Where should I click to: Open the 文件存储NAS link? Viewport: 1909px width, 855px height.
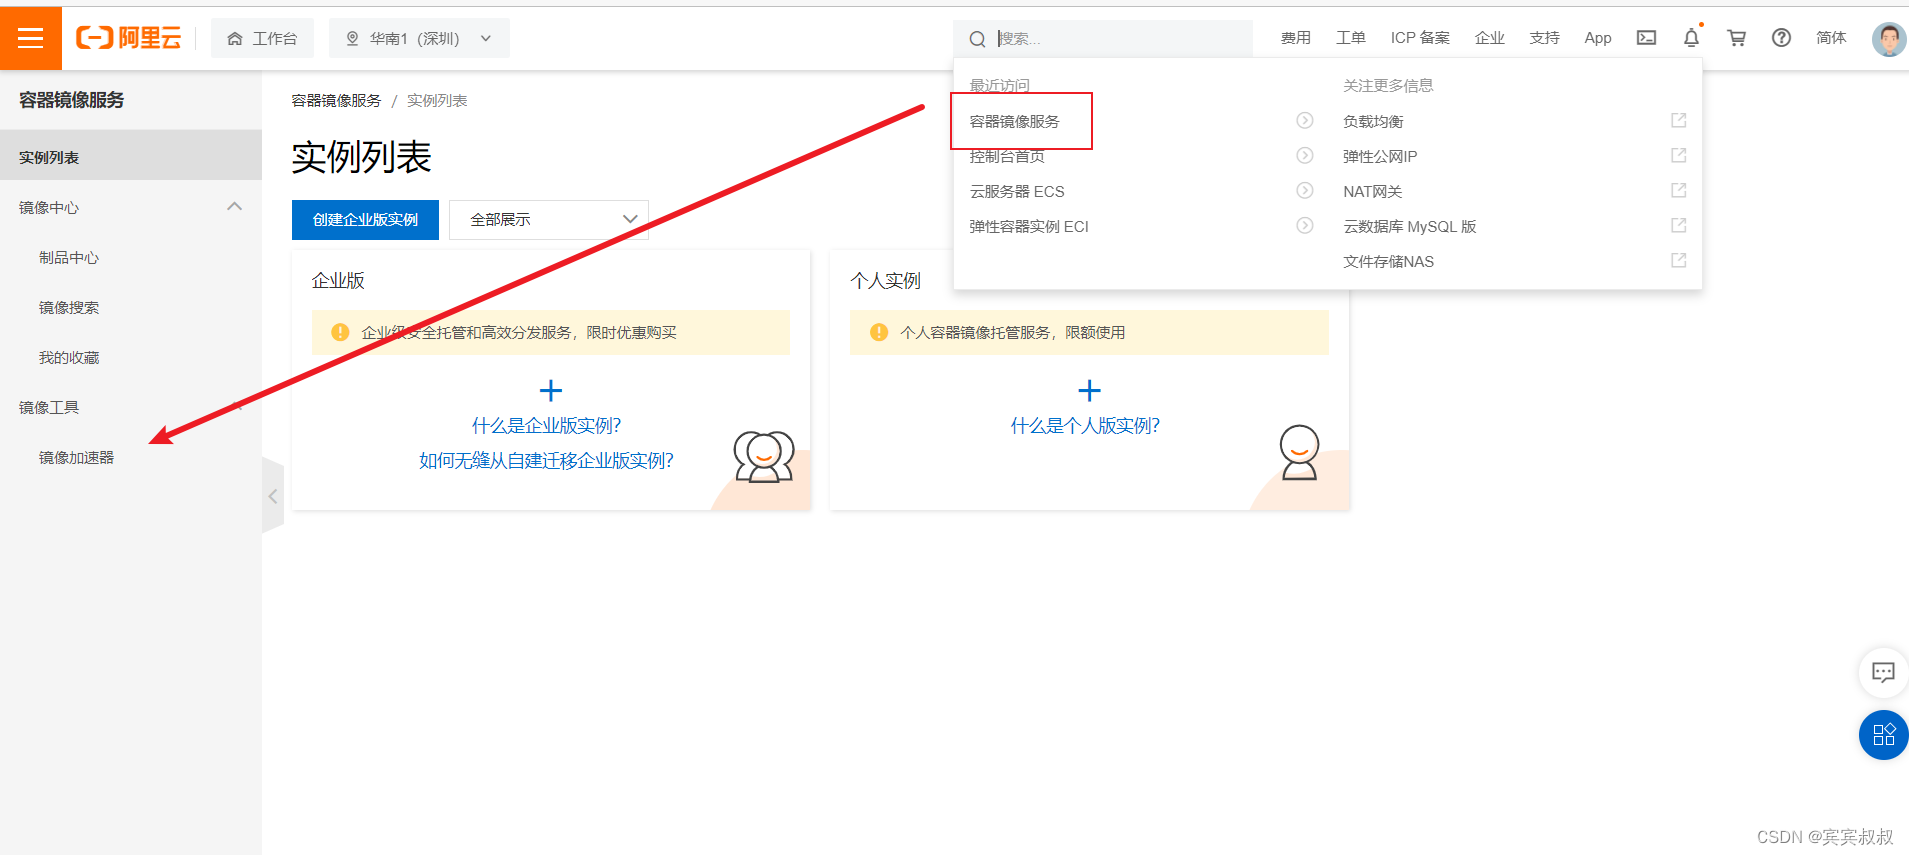(1388, 261)
